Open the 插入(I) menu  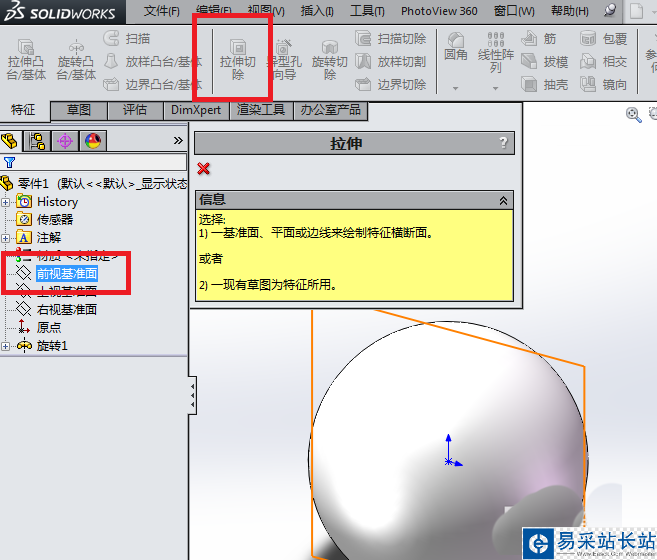coord(317,11)
